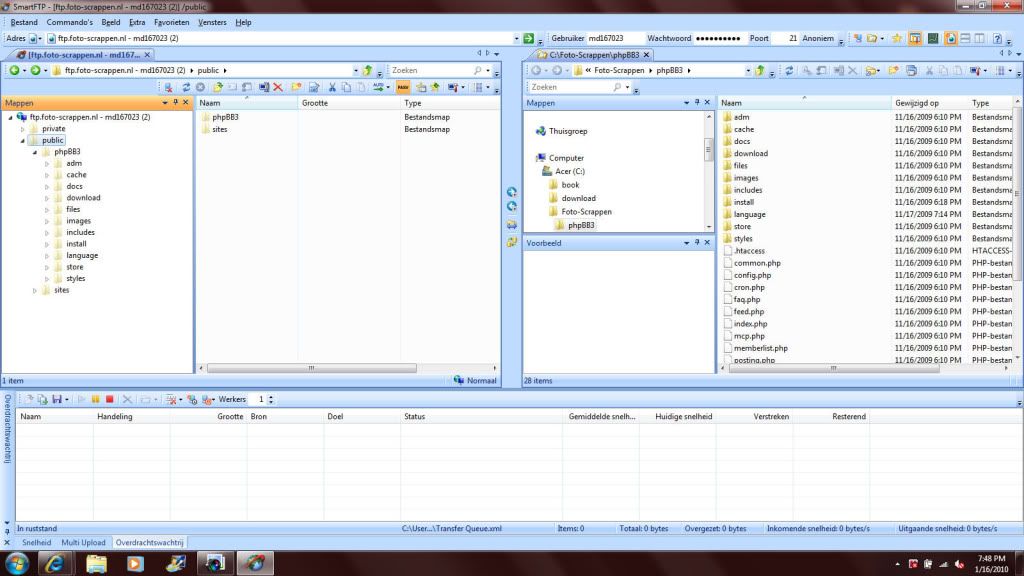Refresh the local phpBB3 folder listing
This screenshot has height=576, width=1024.
coord(789,70)
